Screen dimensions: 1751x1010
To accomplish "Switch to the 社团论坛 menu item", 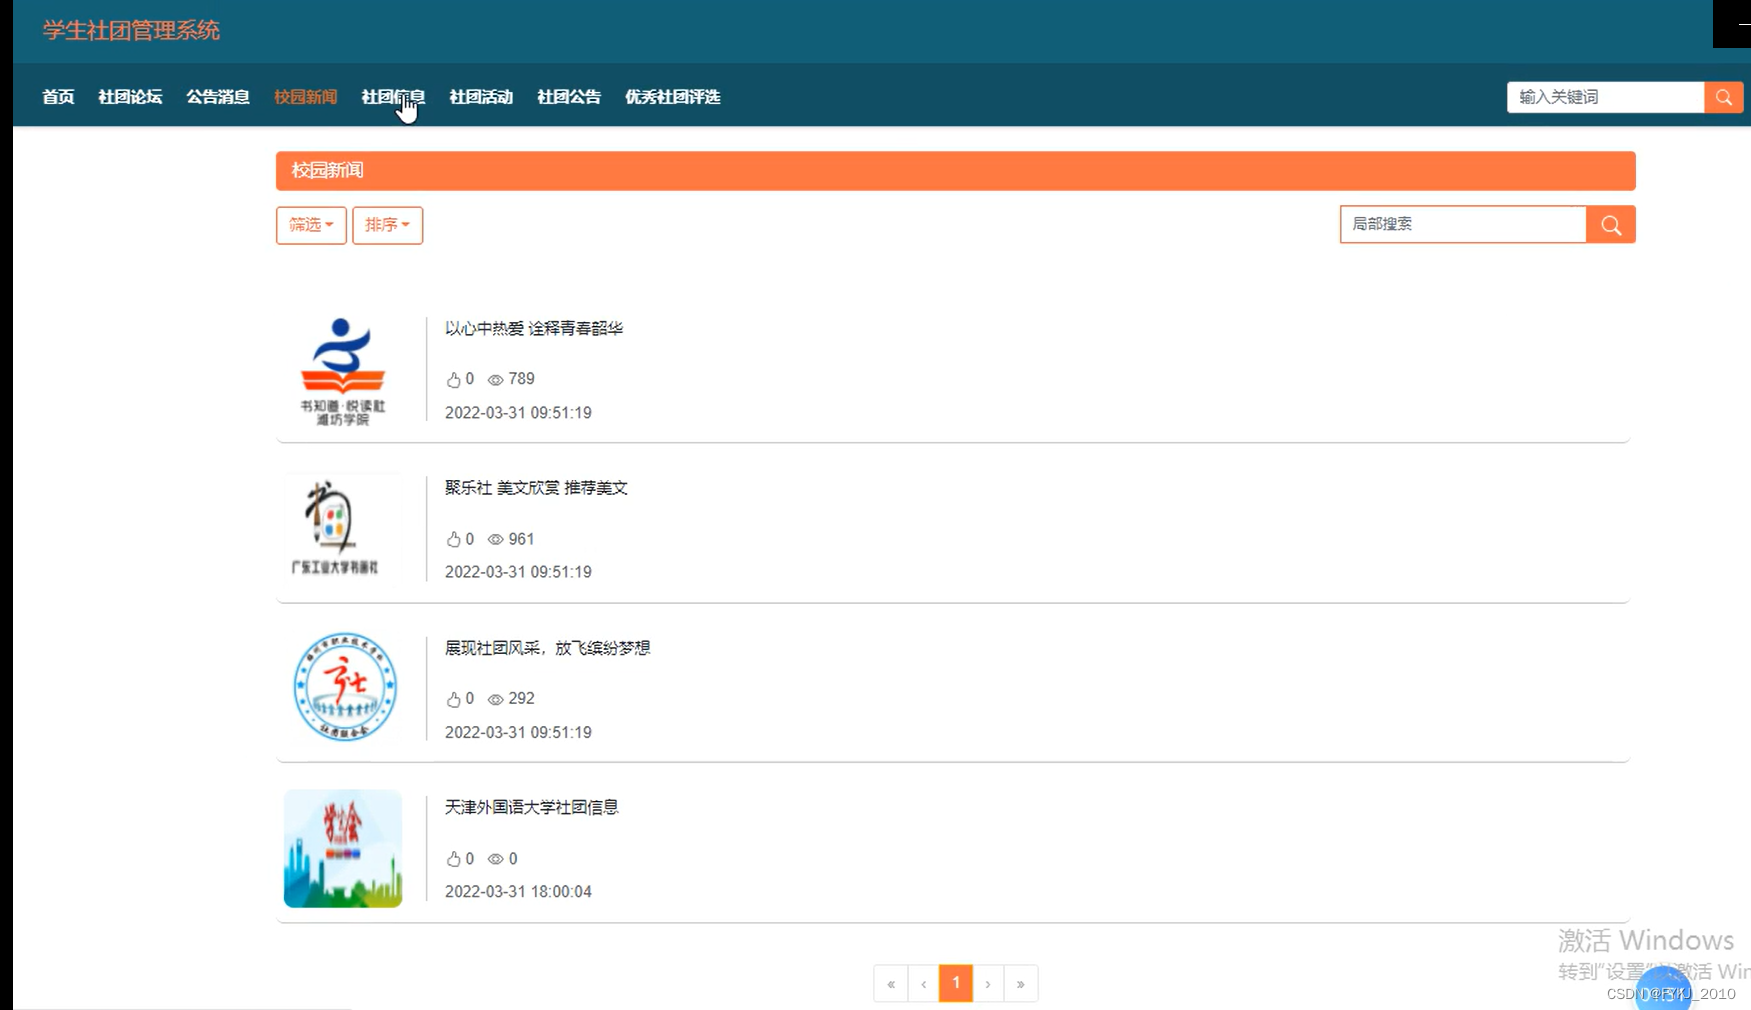I will tap(129, 97).
